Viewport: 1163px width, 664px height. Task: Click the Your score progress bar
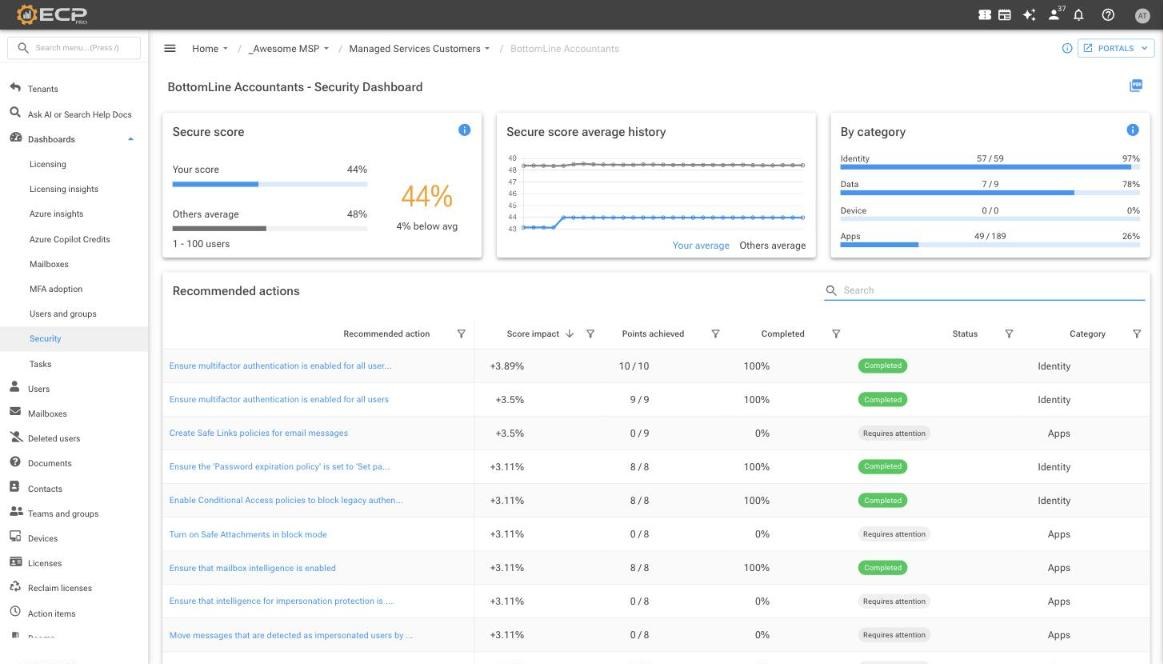270,184
